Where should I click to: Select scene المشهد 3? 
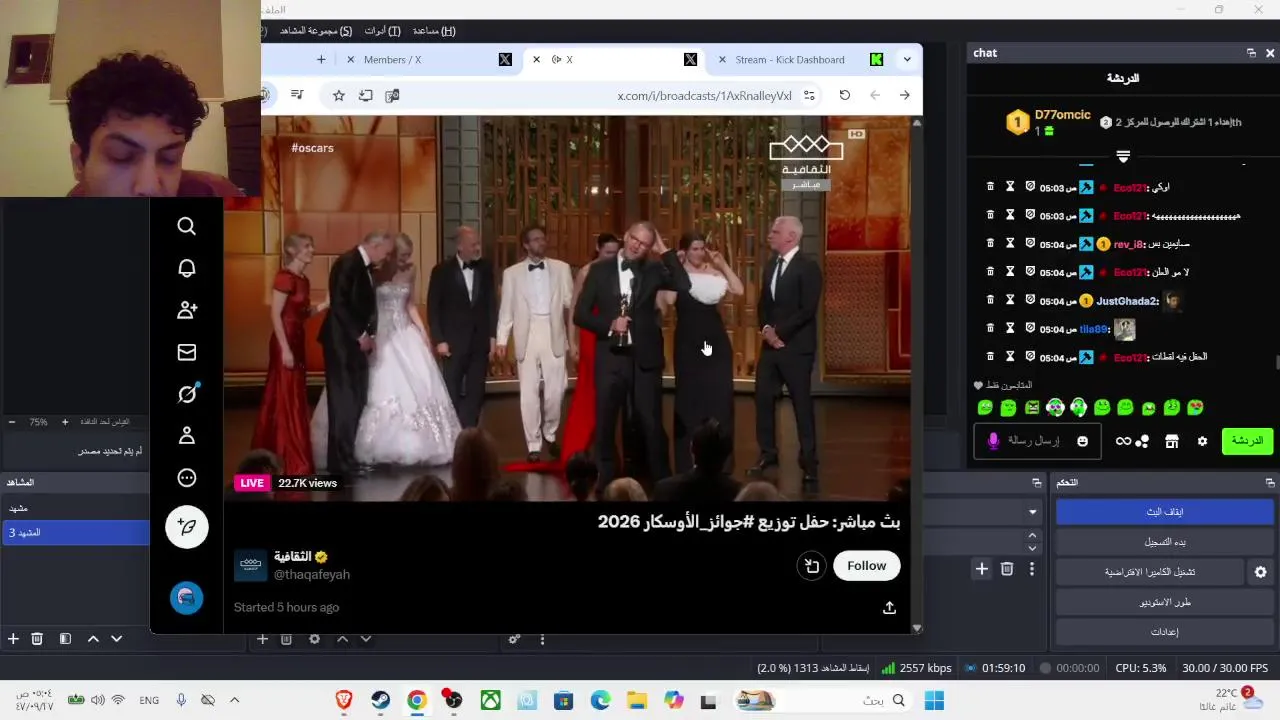[75, 533]
